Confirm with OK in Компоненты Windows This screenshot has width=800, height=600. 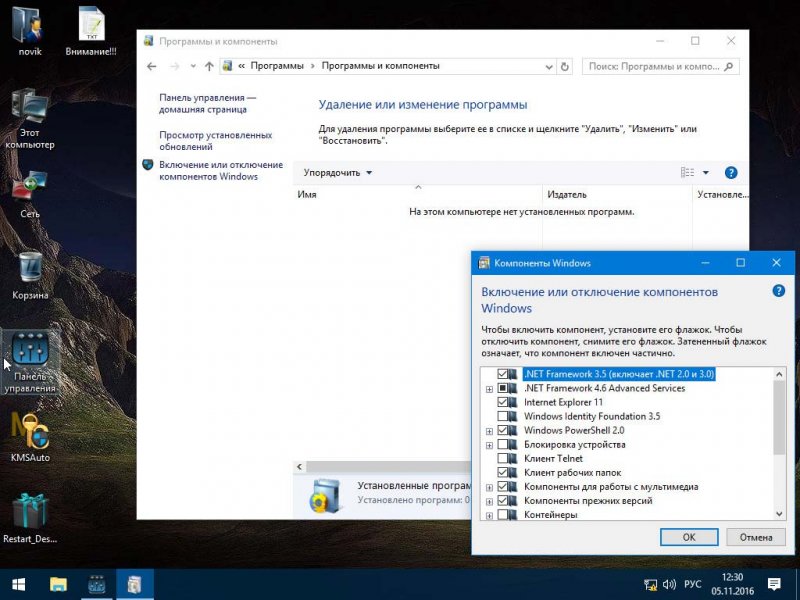(x=689, y=537)
